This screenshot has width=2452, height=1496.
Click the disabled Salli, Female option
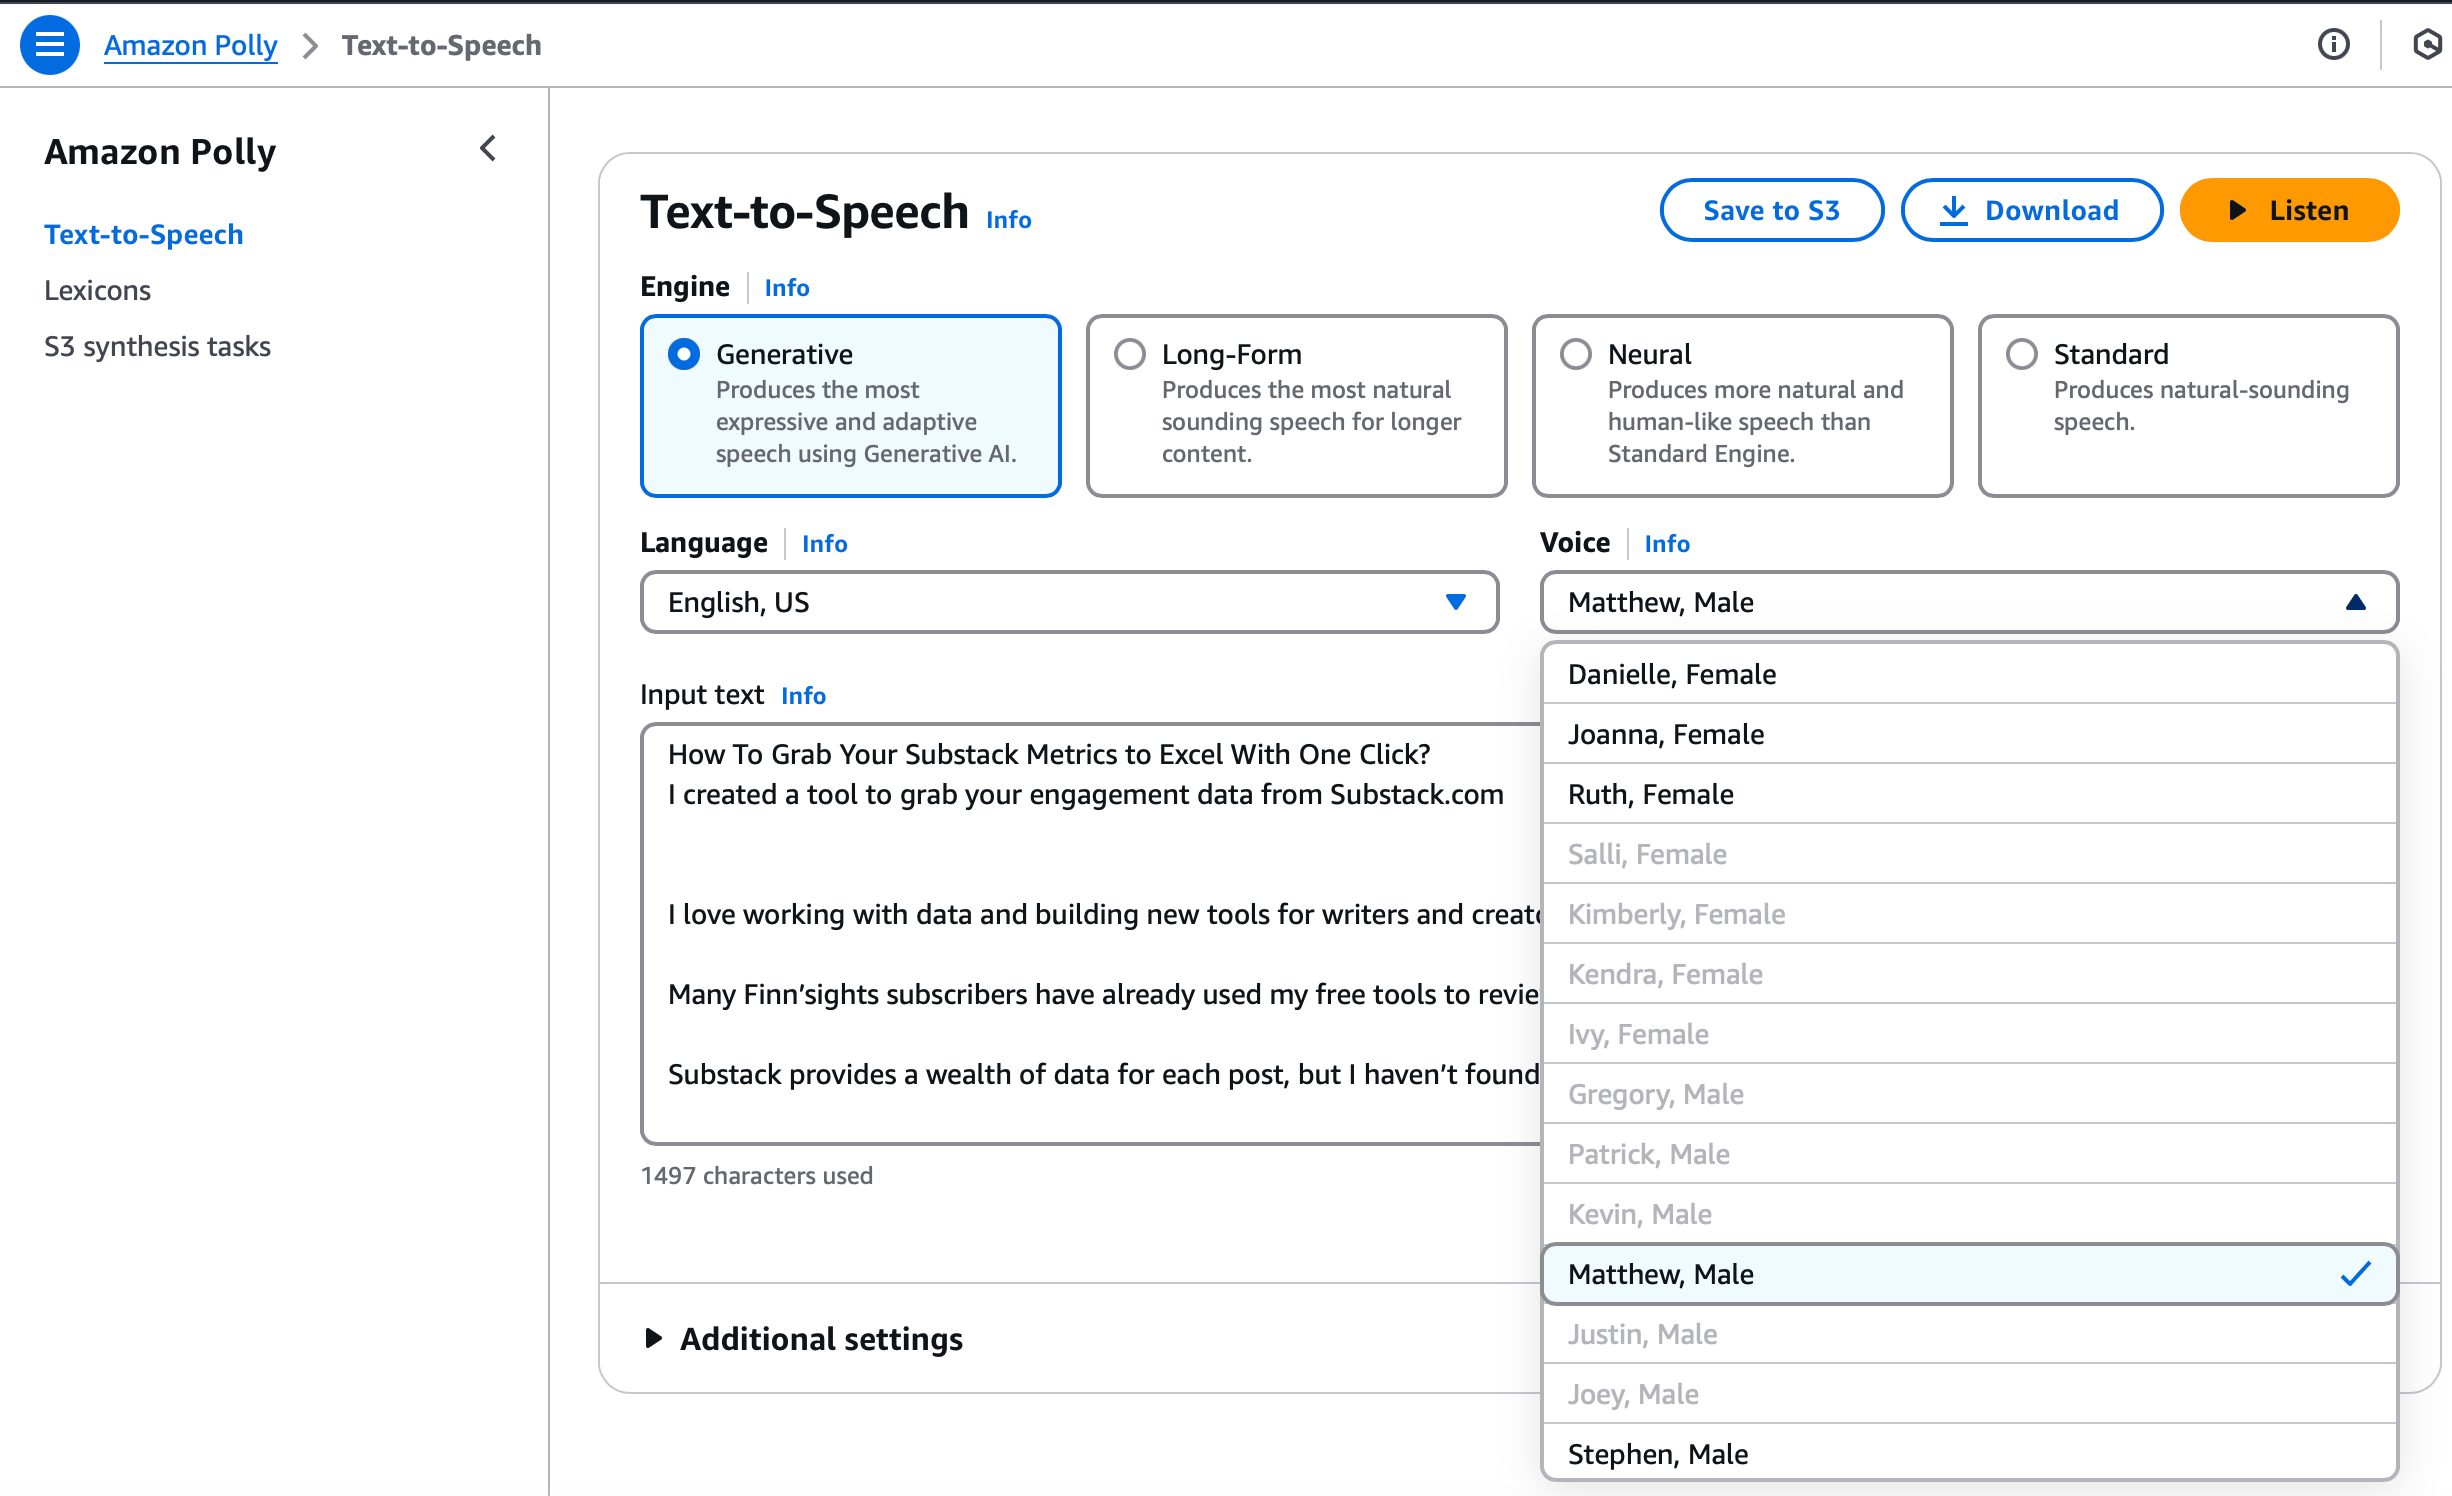tap(1969, 854)
